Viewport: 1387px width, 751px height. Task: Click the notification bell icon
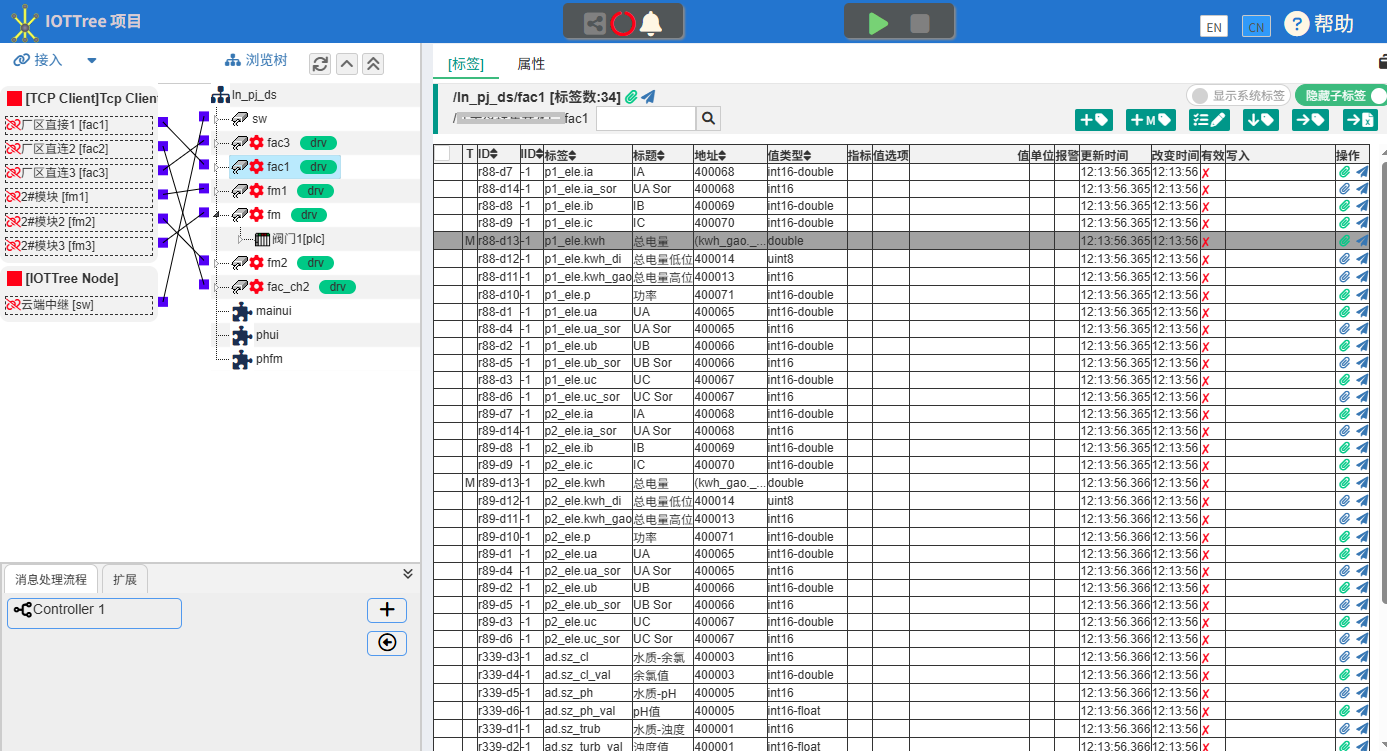coord(650,22)
